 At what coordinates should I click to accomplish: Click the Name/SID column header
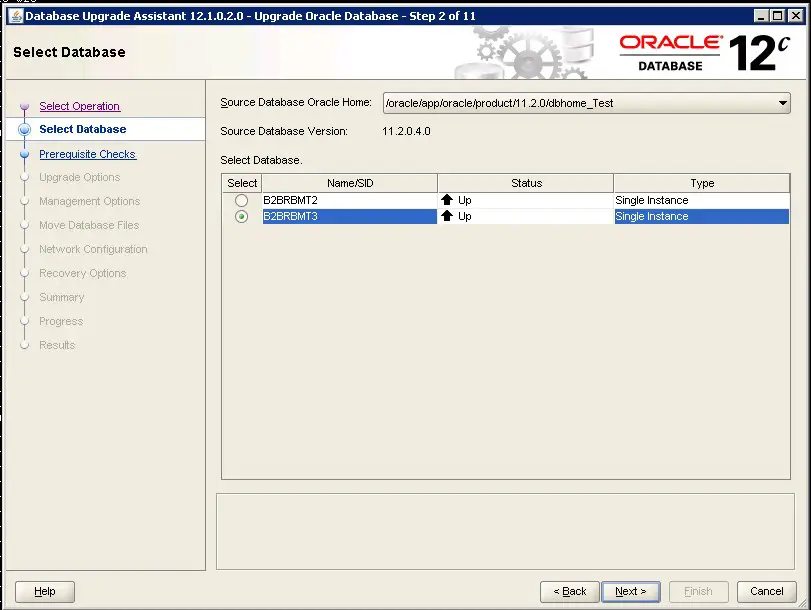[x=350, y=183]
